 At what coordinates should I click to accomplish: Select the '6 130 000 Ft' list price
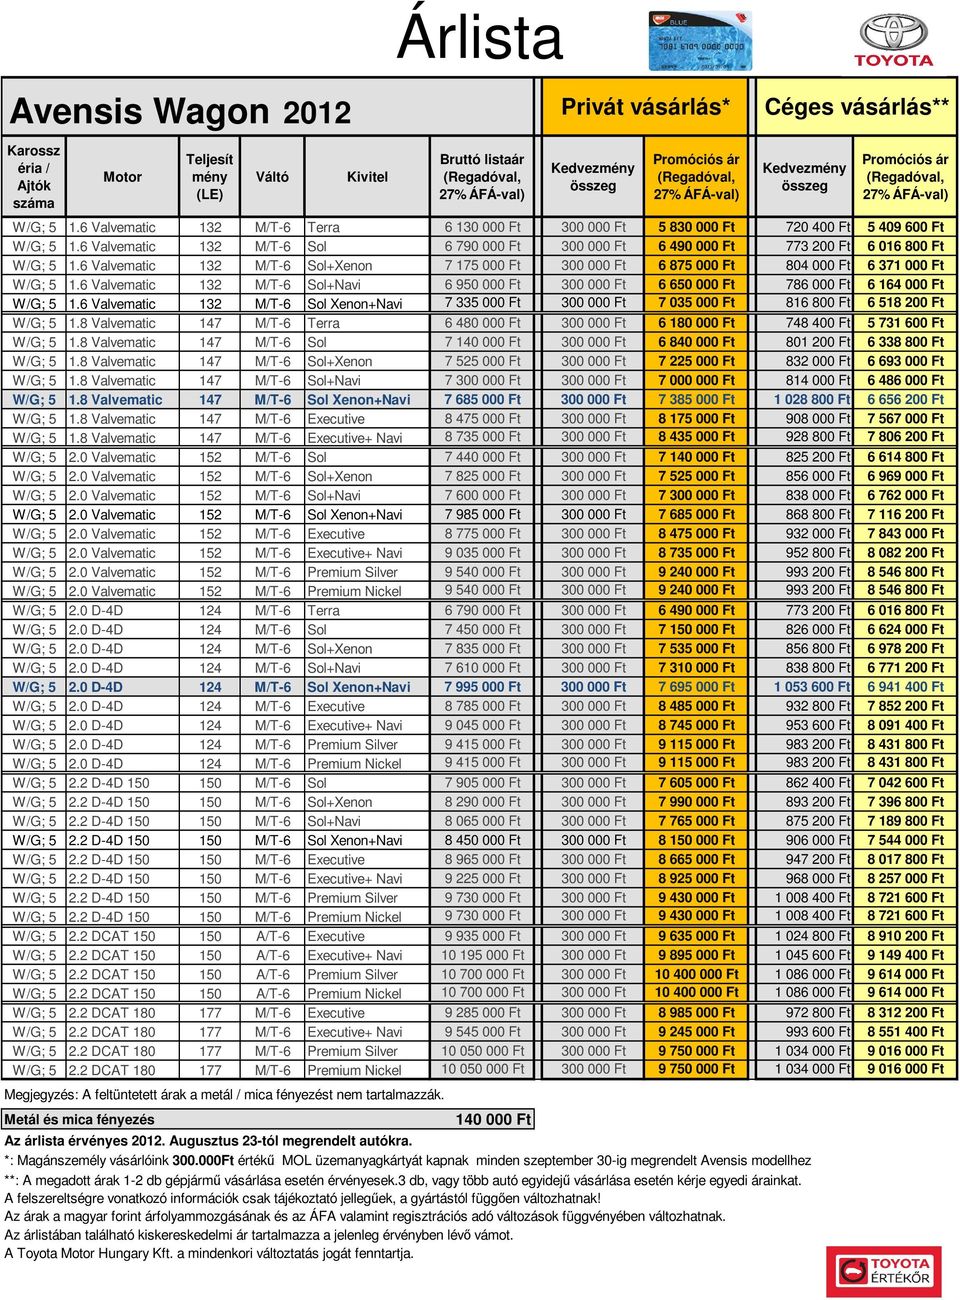tap(483, 227)
